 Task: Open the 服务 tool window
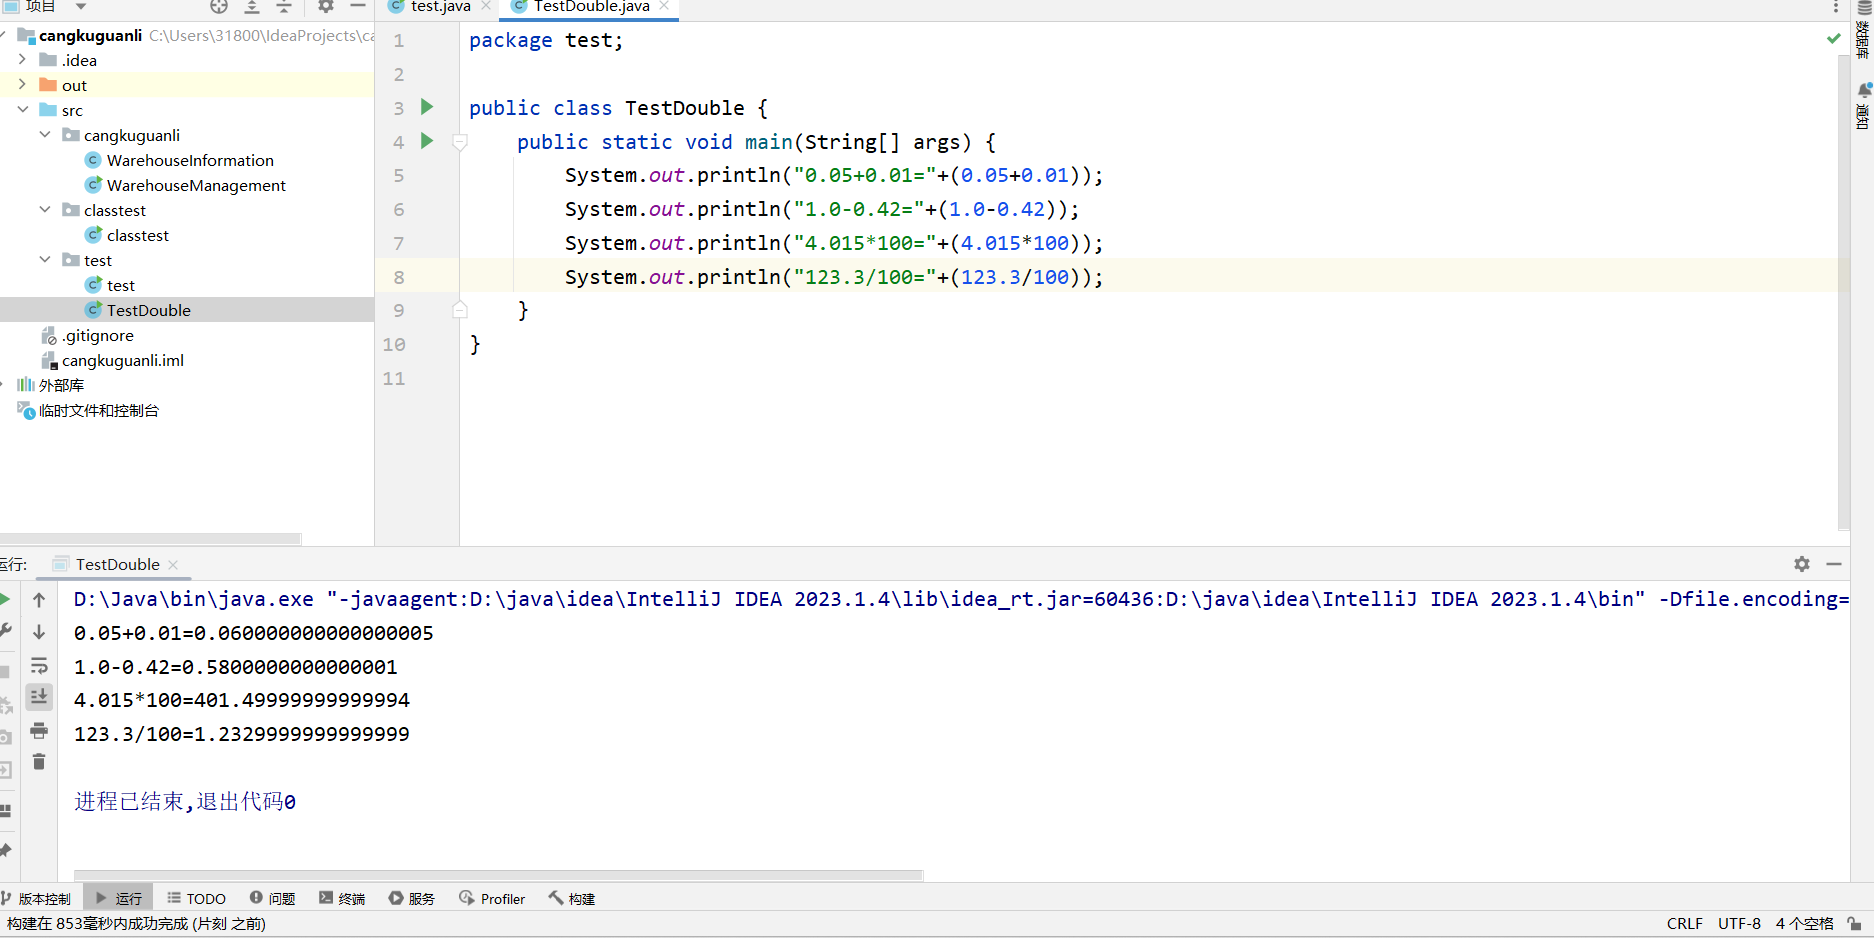pos(412,899)
